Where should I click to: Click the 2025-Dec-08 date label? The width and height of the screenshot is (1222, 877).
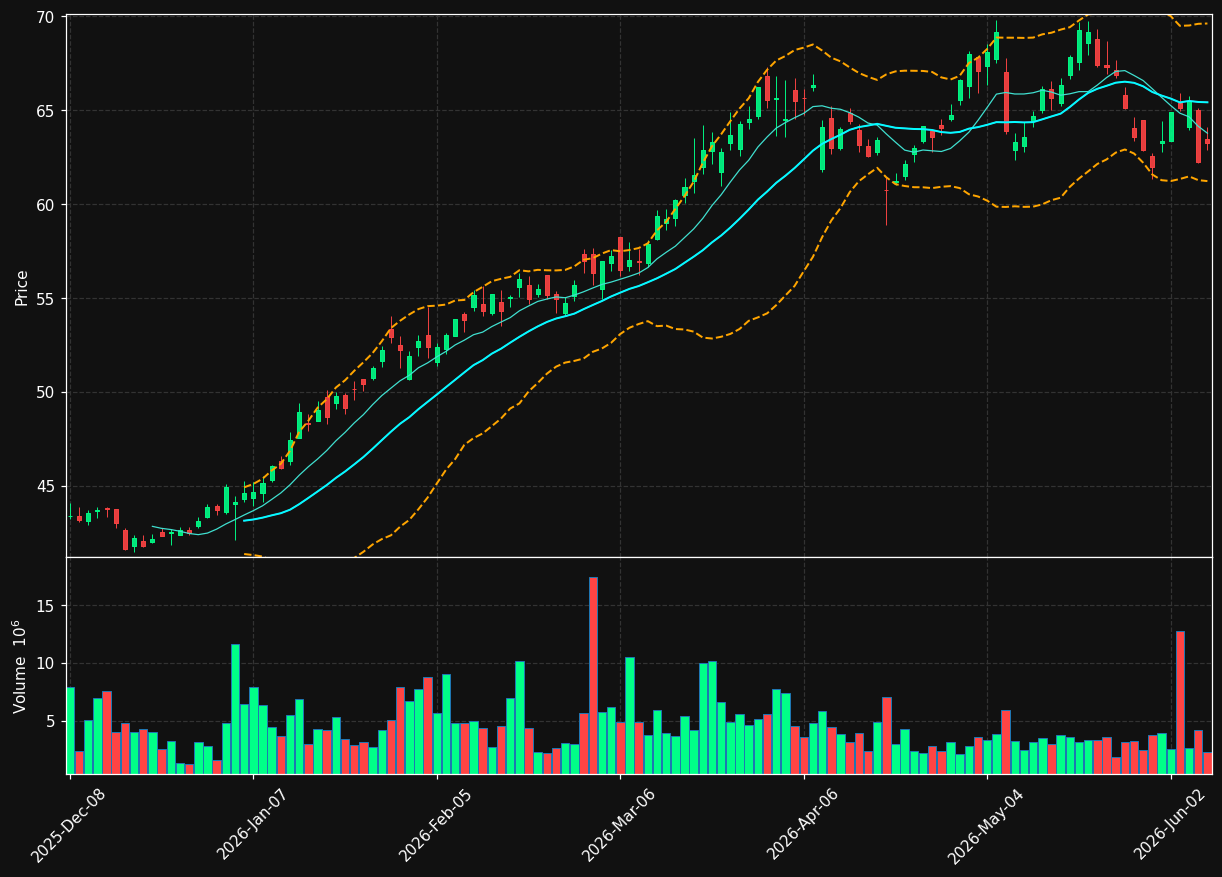pyautogui.click(x=69, y=824)
